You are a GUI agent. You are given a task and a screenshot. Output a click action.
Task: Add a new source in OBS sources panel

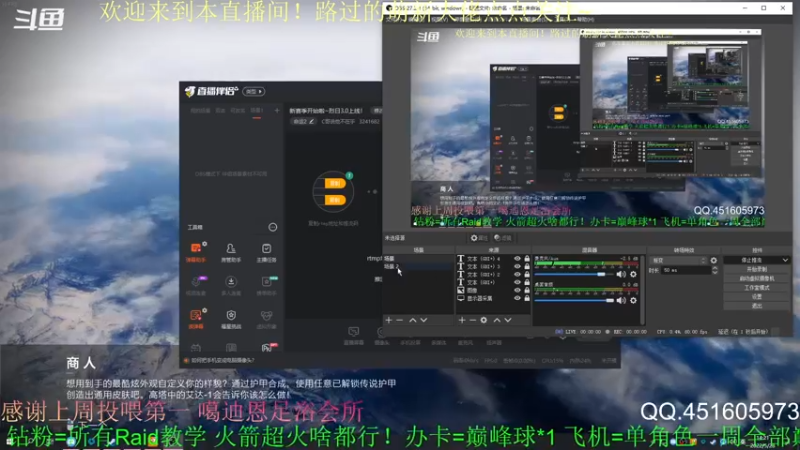(462, 320)
